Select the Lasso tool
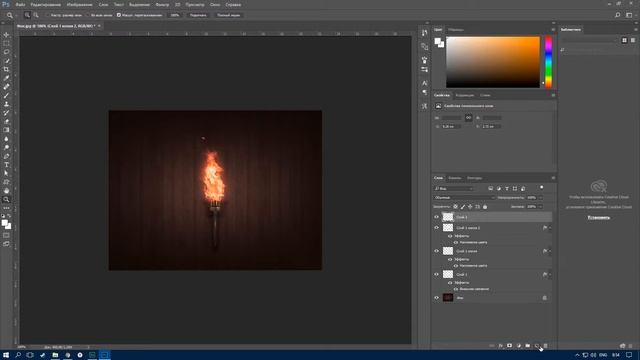 pyautogui.click(x=6, y=52)
